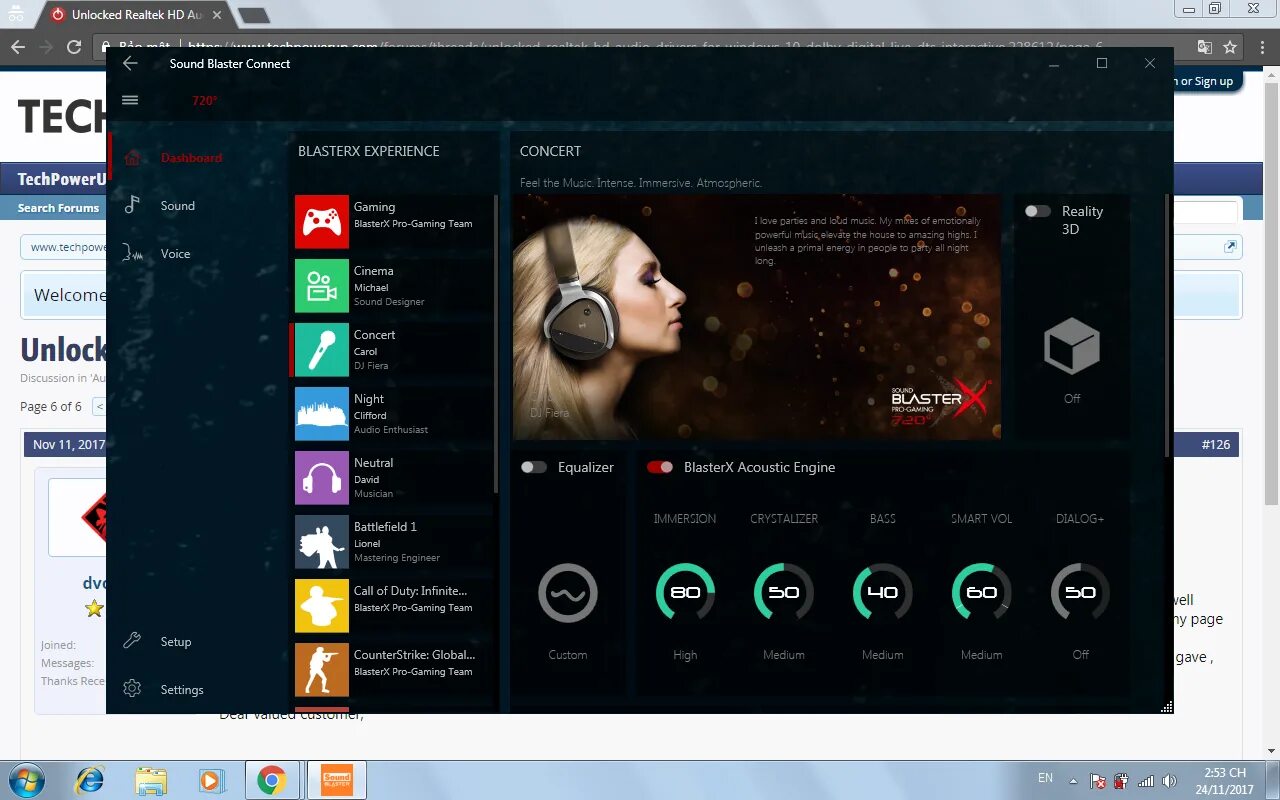
Task: Select the Battlefield 1 soldier icon
Action: click(322, 542)
